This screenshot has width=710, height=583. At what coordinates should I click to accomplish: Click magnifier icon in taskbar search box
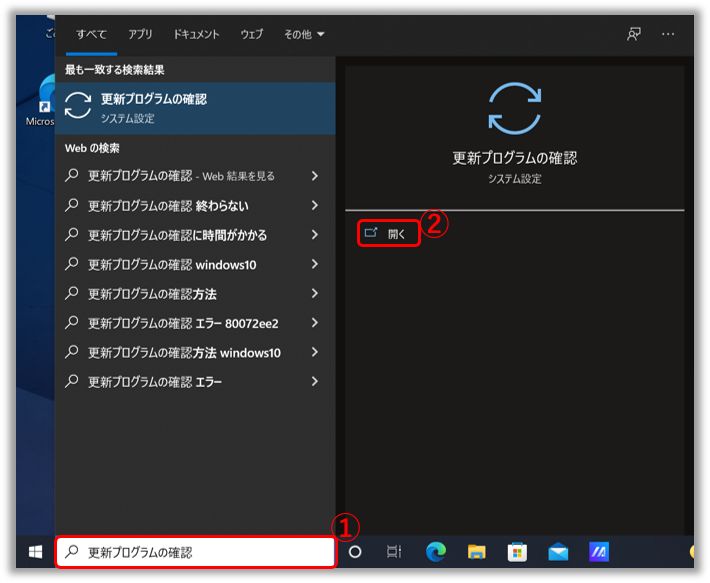pyautogui.click(x=72, y=552)
